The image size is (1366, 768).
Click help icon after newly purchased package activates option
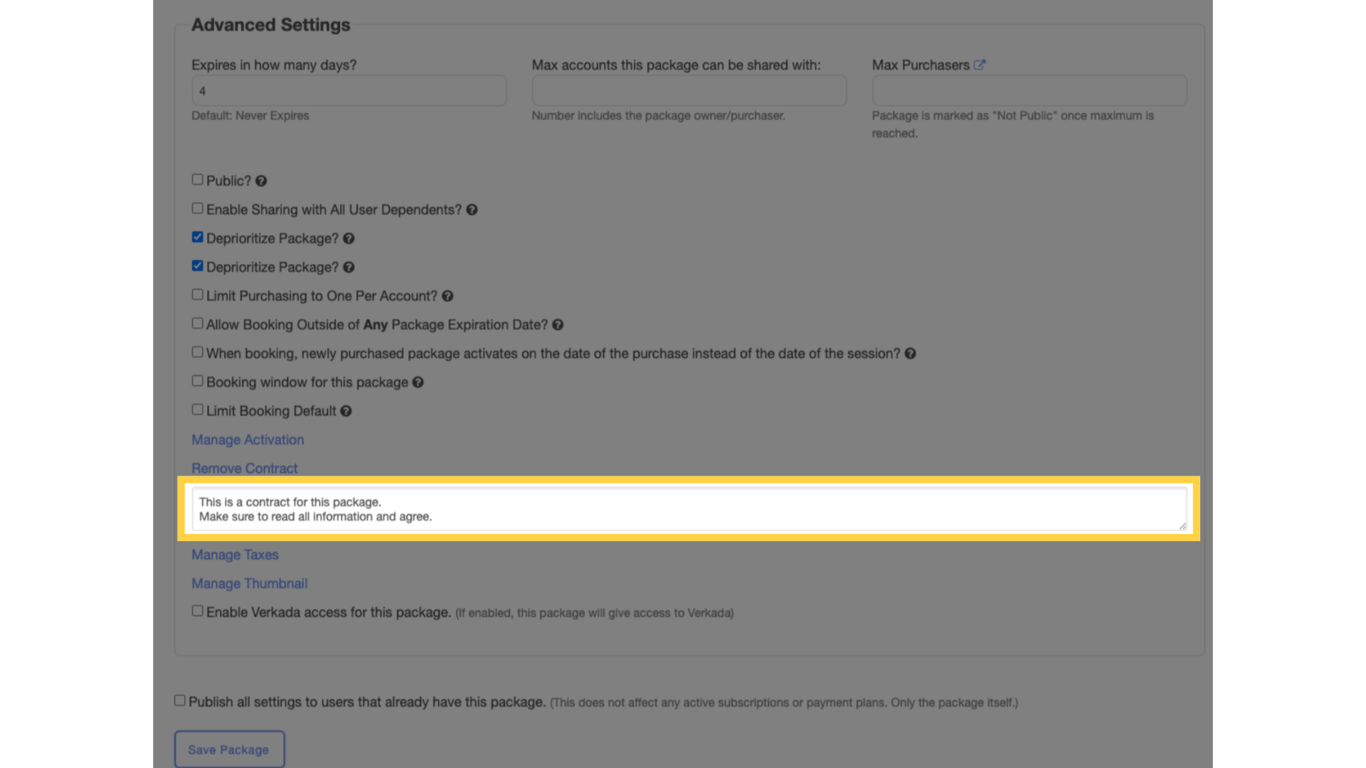tap(910, 353)
